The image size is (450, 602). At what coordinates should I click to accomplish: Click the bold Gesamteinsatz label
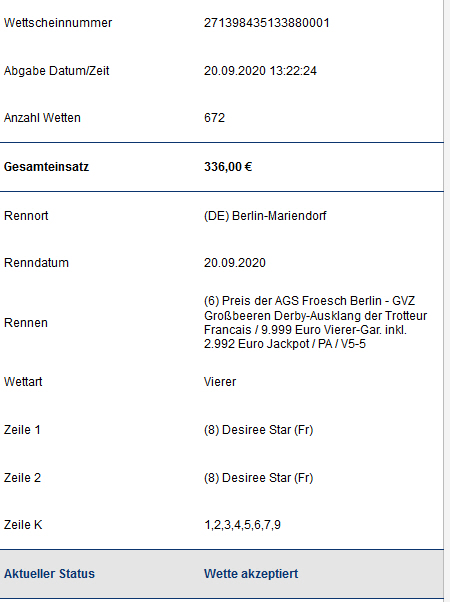(46, 167)
